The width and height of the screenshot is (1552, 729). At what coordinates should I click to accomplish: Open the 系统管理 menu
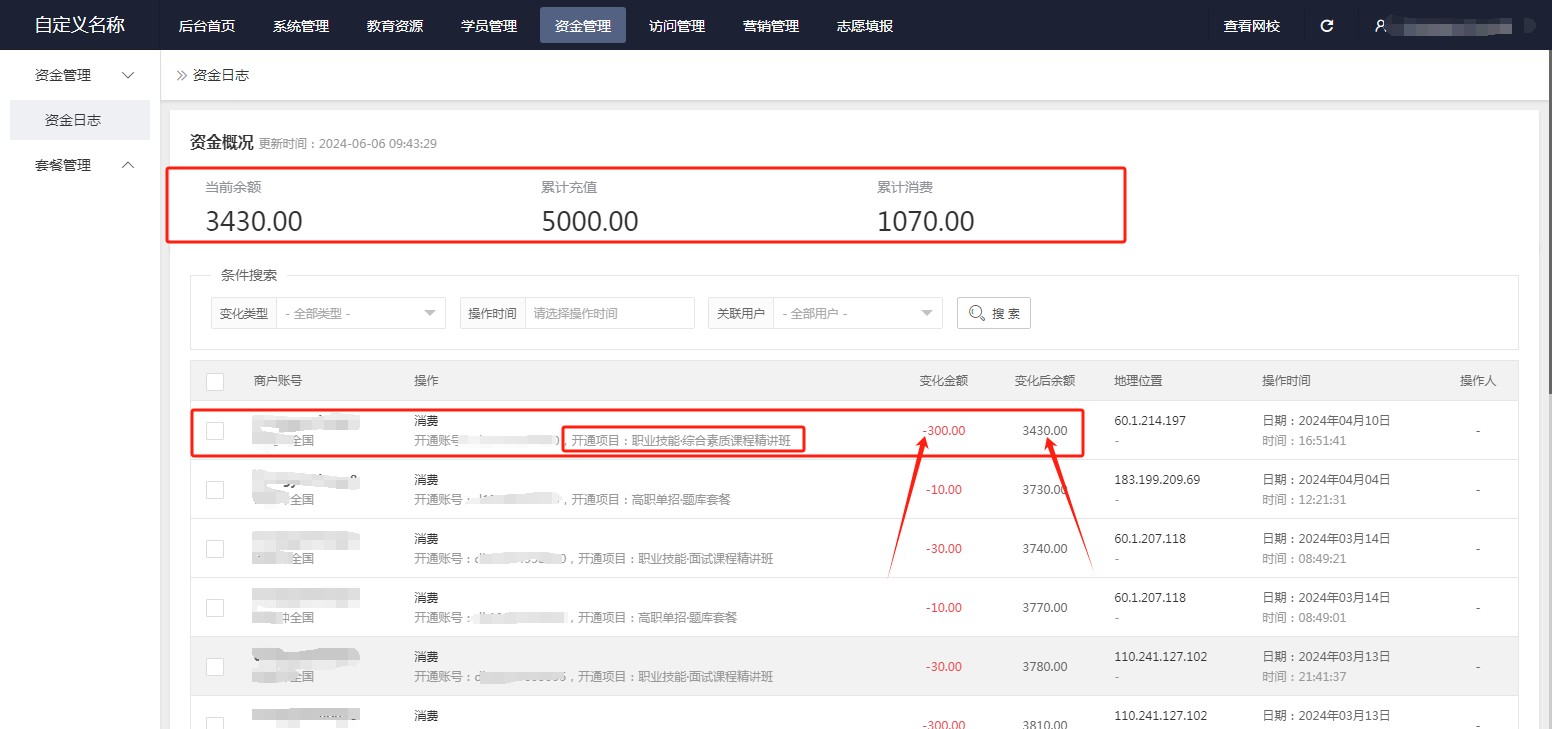pyautogui.click(x=301, y=26)
